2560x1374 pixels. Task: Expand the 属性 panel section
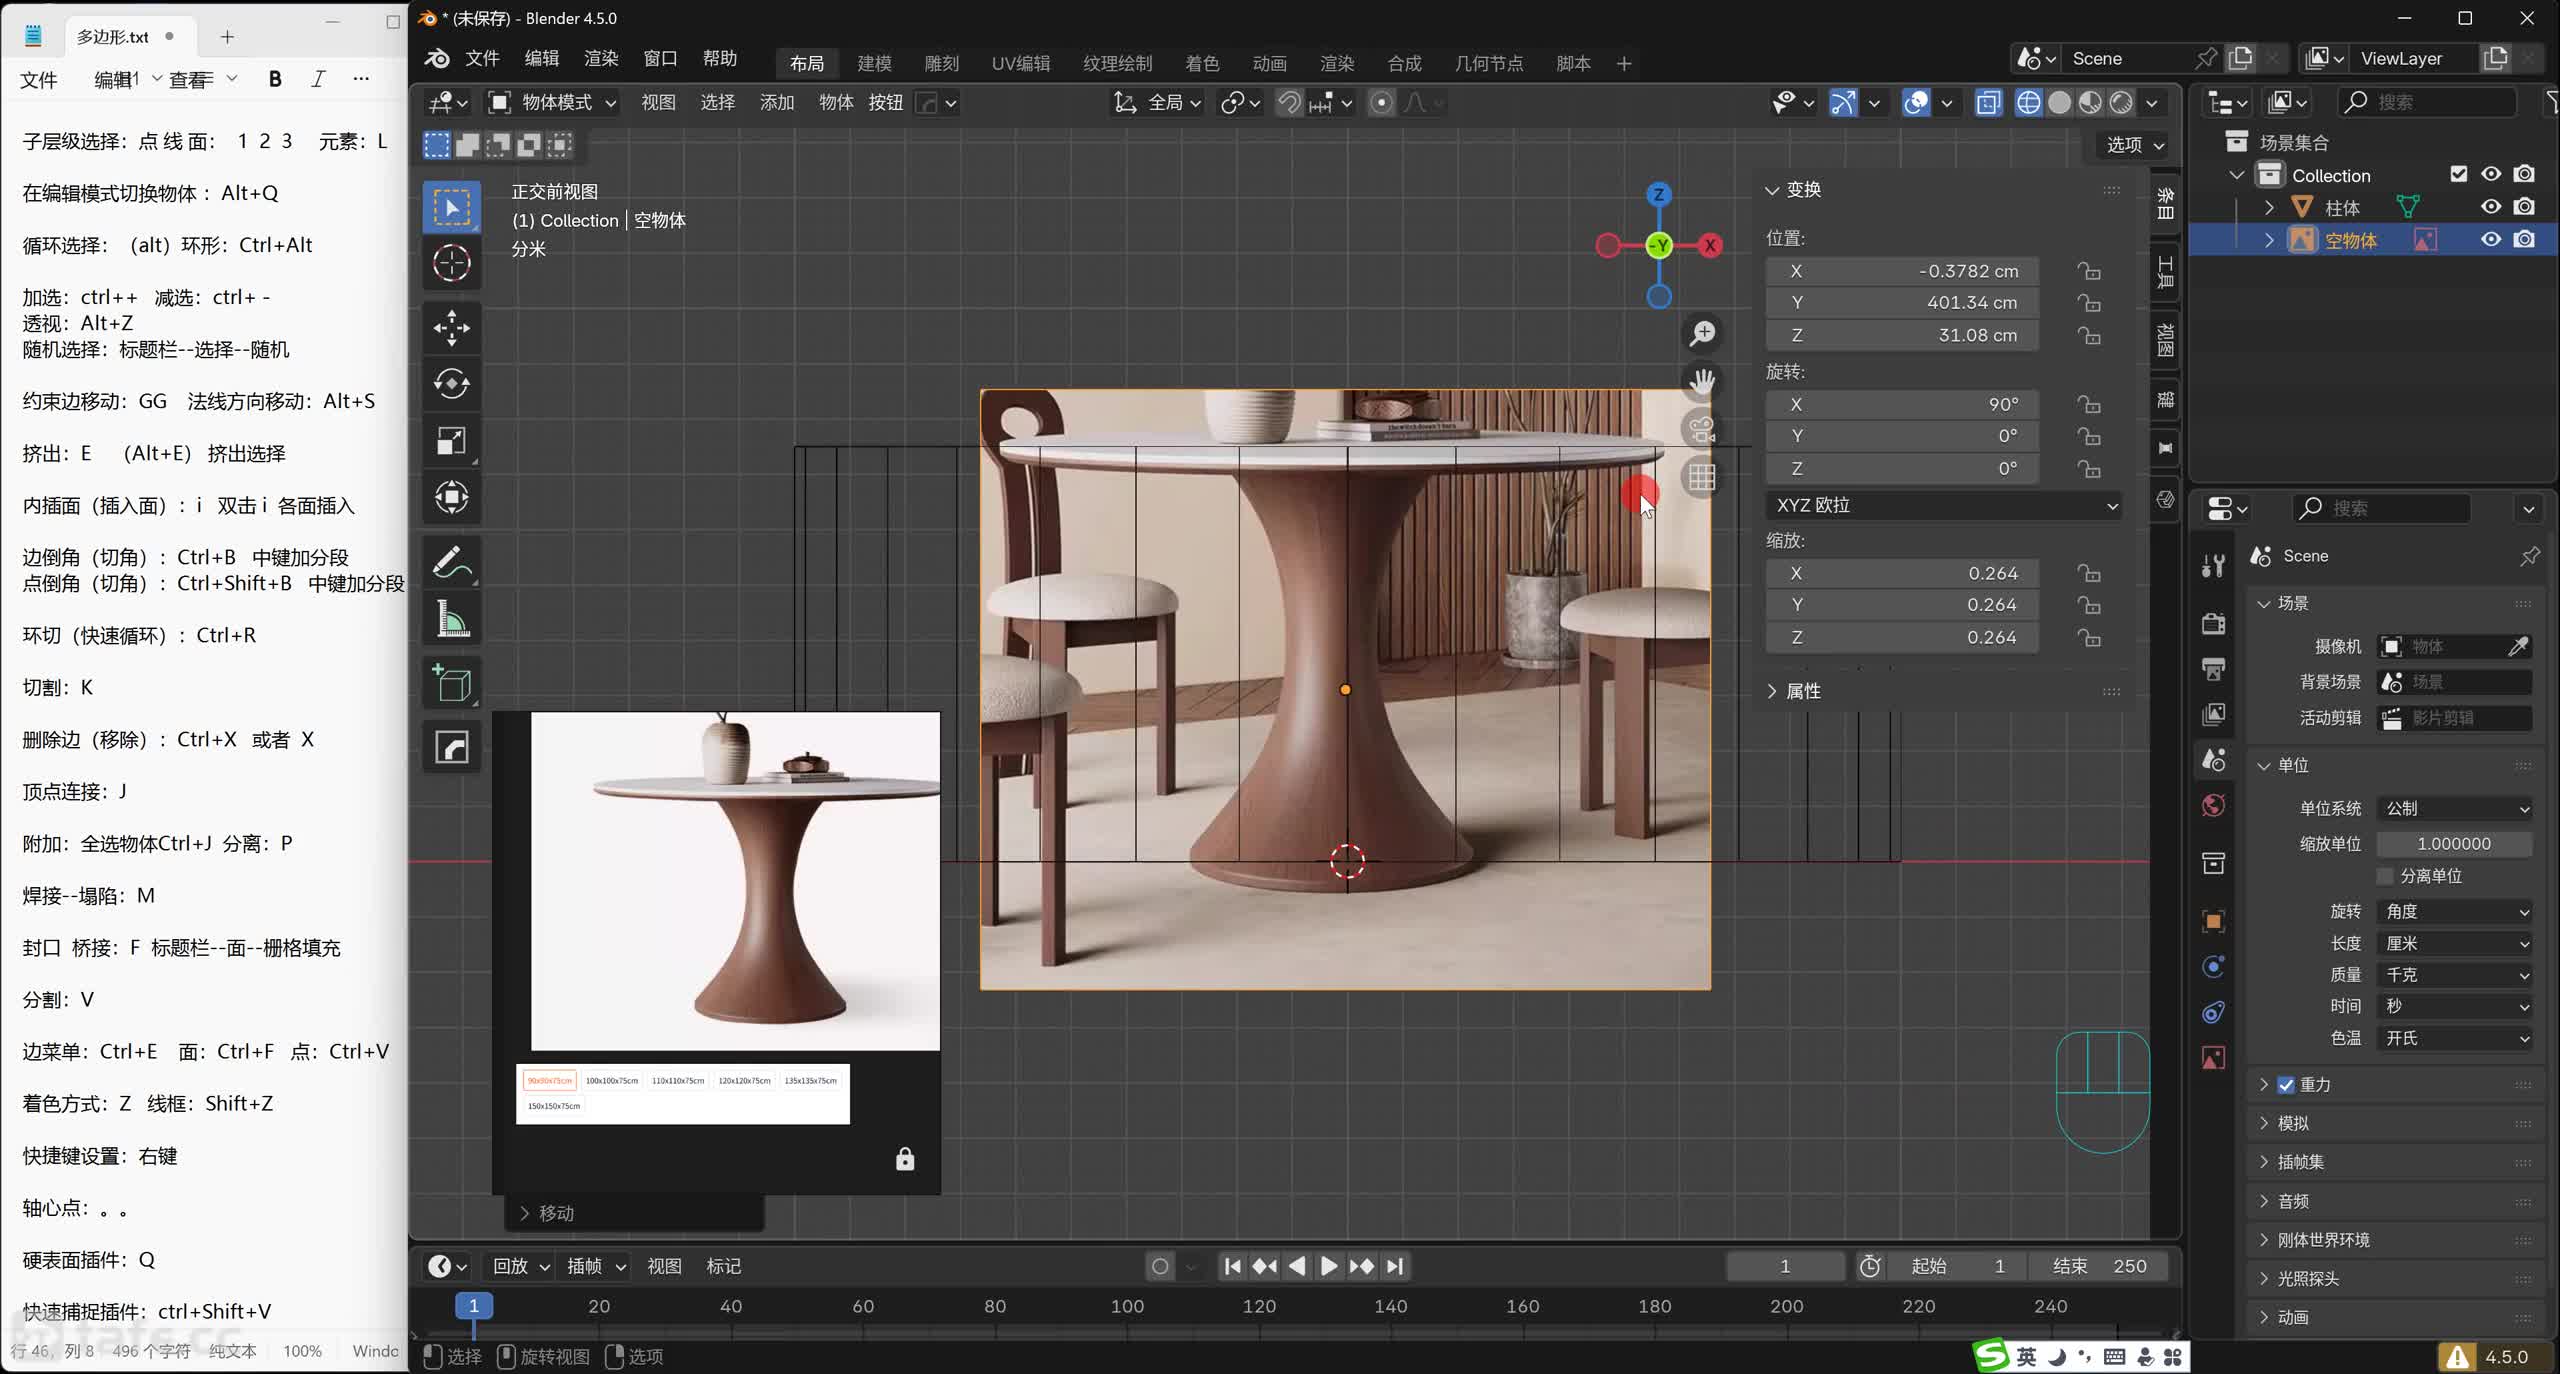pos(1802,691)
